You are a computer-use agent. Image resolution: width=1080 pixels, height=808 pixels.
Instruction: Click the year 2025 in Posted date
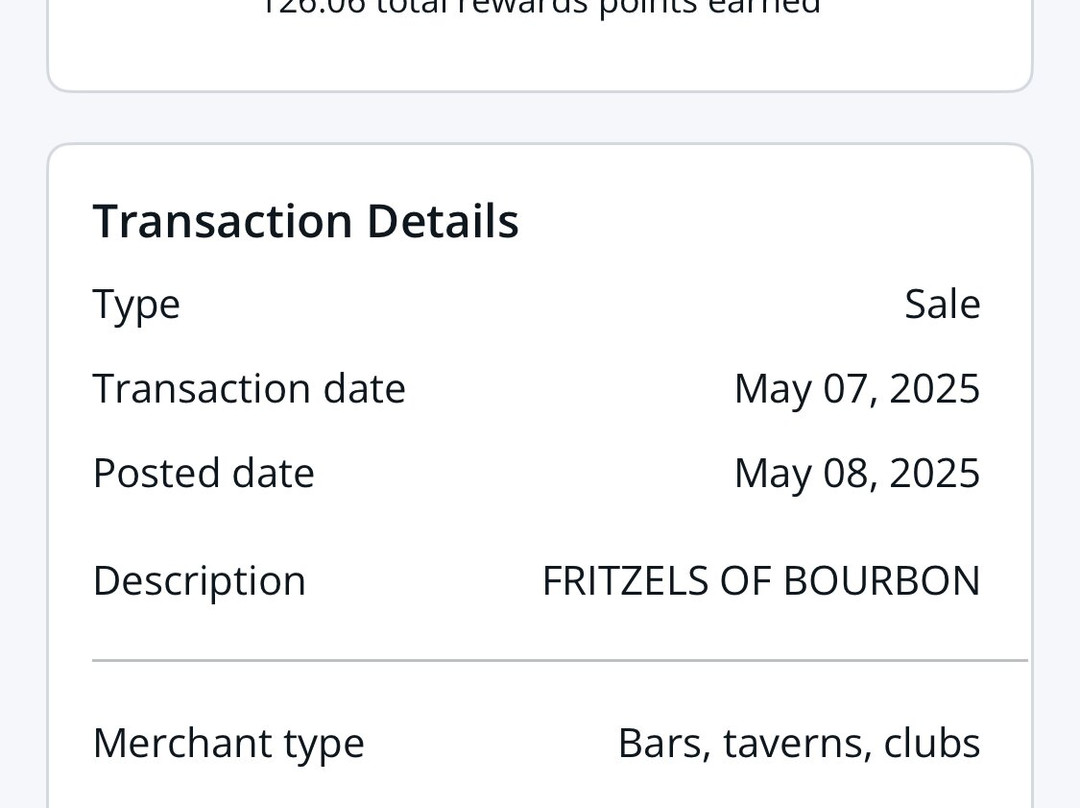pos(934,473)
